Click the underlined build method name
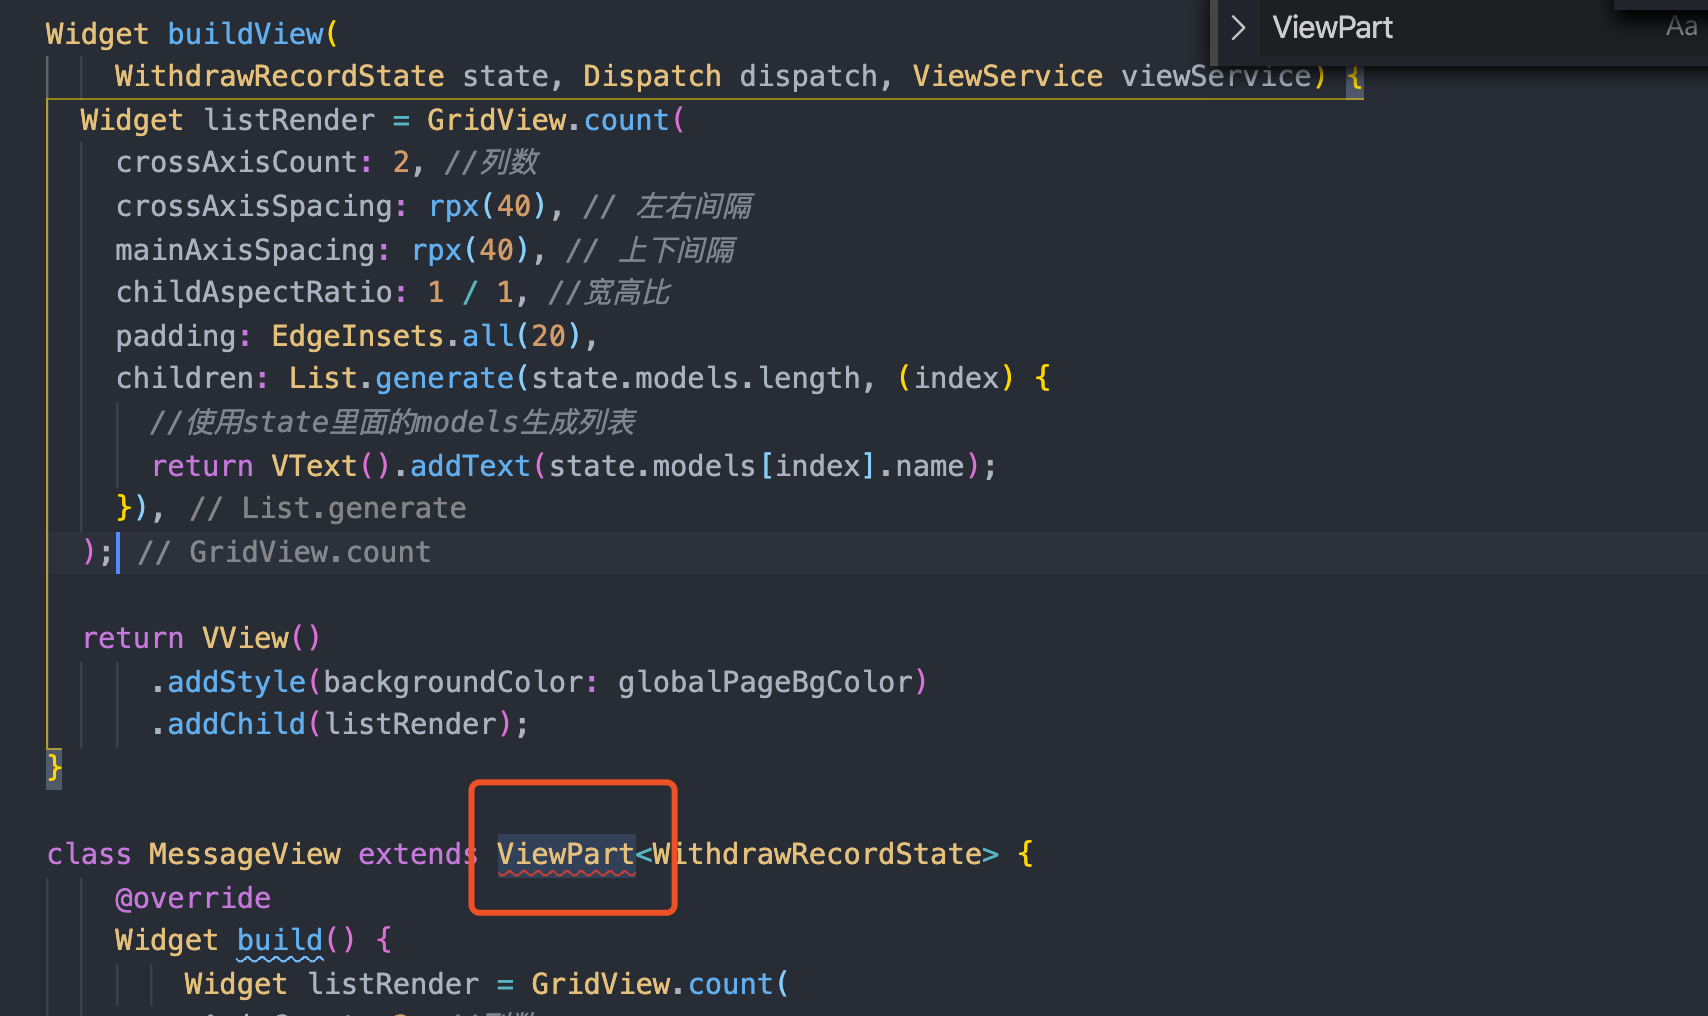Viewport: 1708px width, 1016px height. tap(280, 940)
